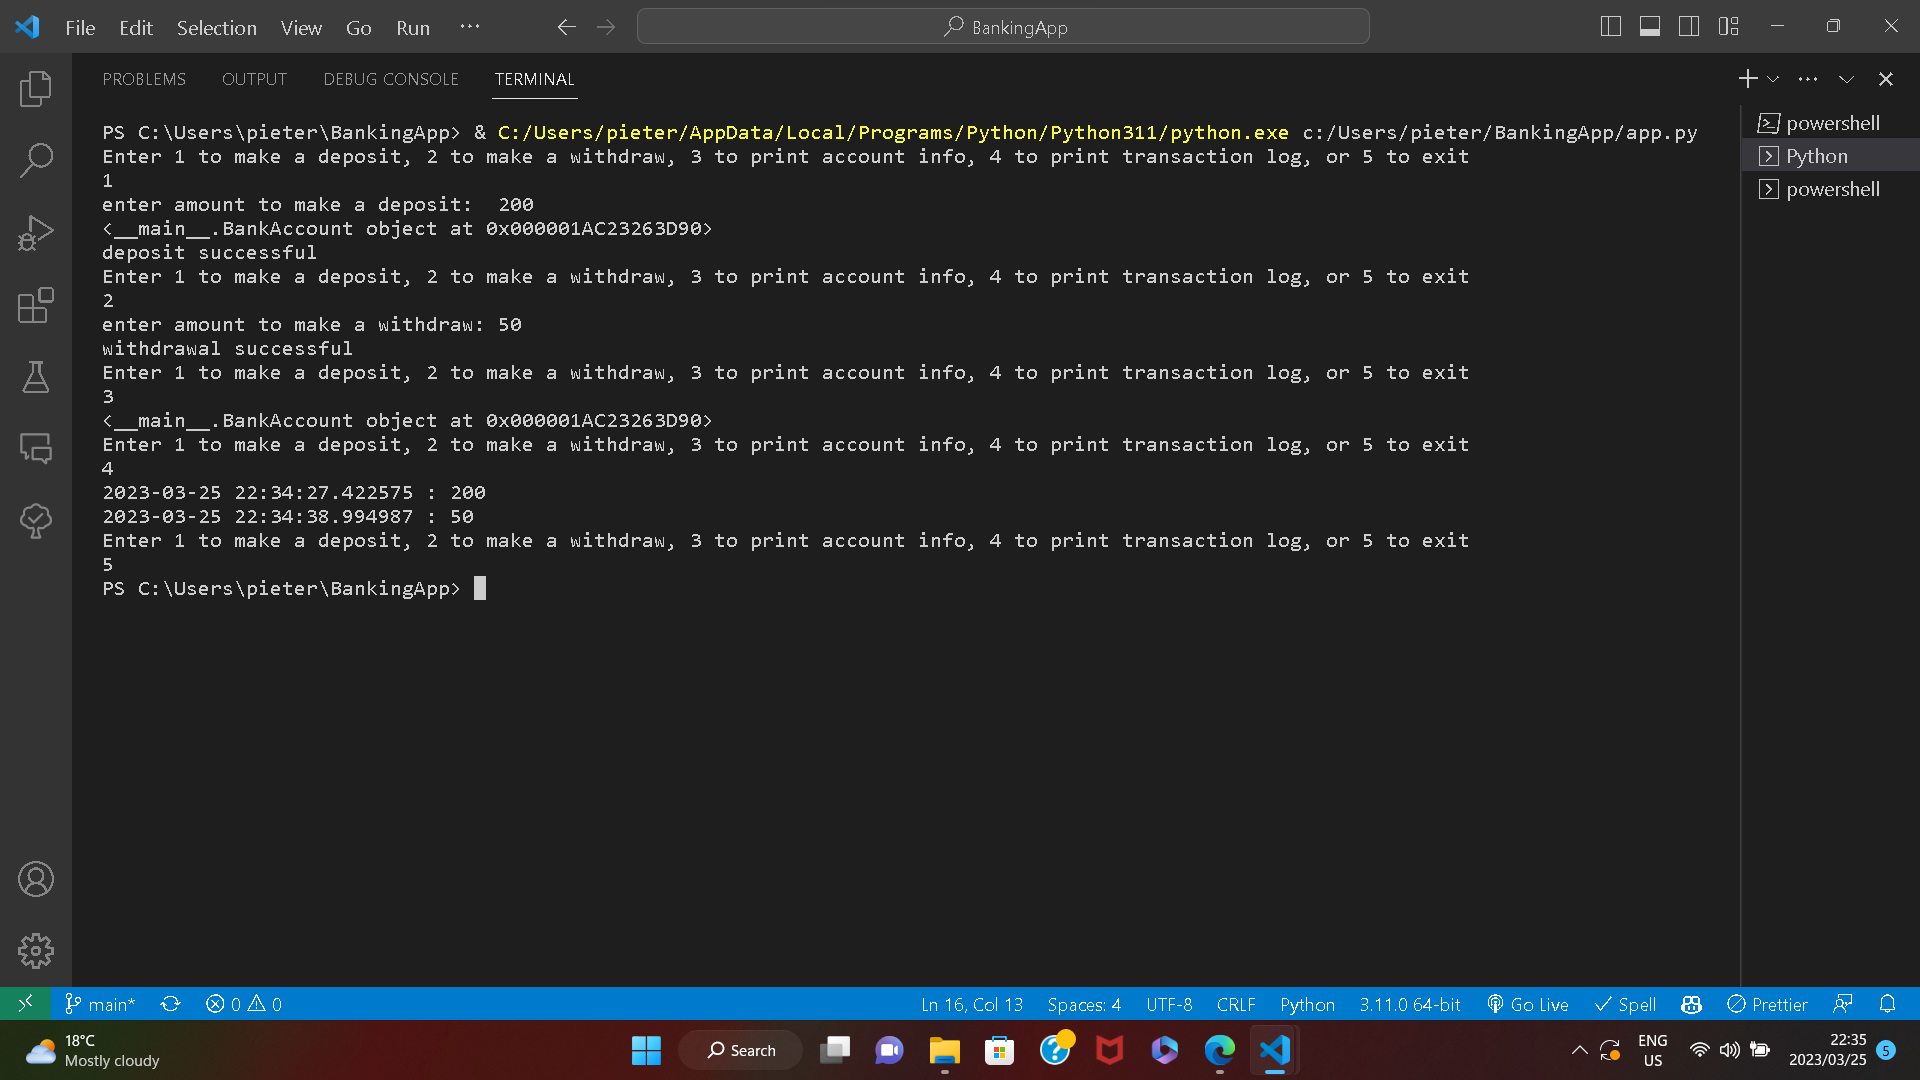This screenshot has height=1080, width=1920.
Task: Open the Search view in activity bar
Action: pyautogui.click(x=36, y=160)
